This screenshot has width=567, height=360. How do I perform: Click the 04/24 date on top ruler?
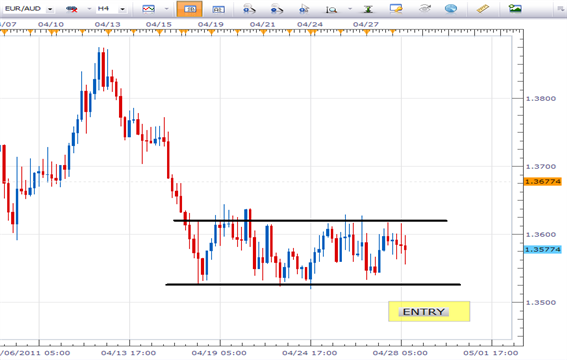point(310,25)
